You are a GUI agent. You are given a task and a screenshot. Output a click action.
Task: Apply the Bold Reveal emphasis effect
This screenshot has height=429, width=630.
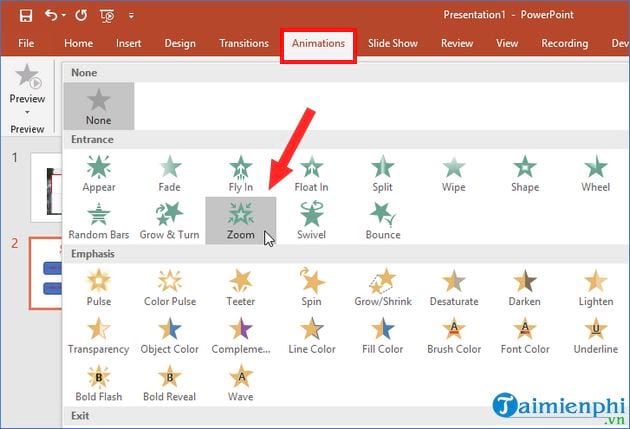(170, 382)
